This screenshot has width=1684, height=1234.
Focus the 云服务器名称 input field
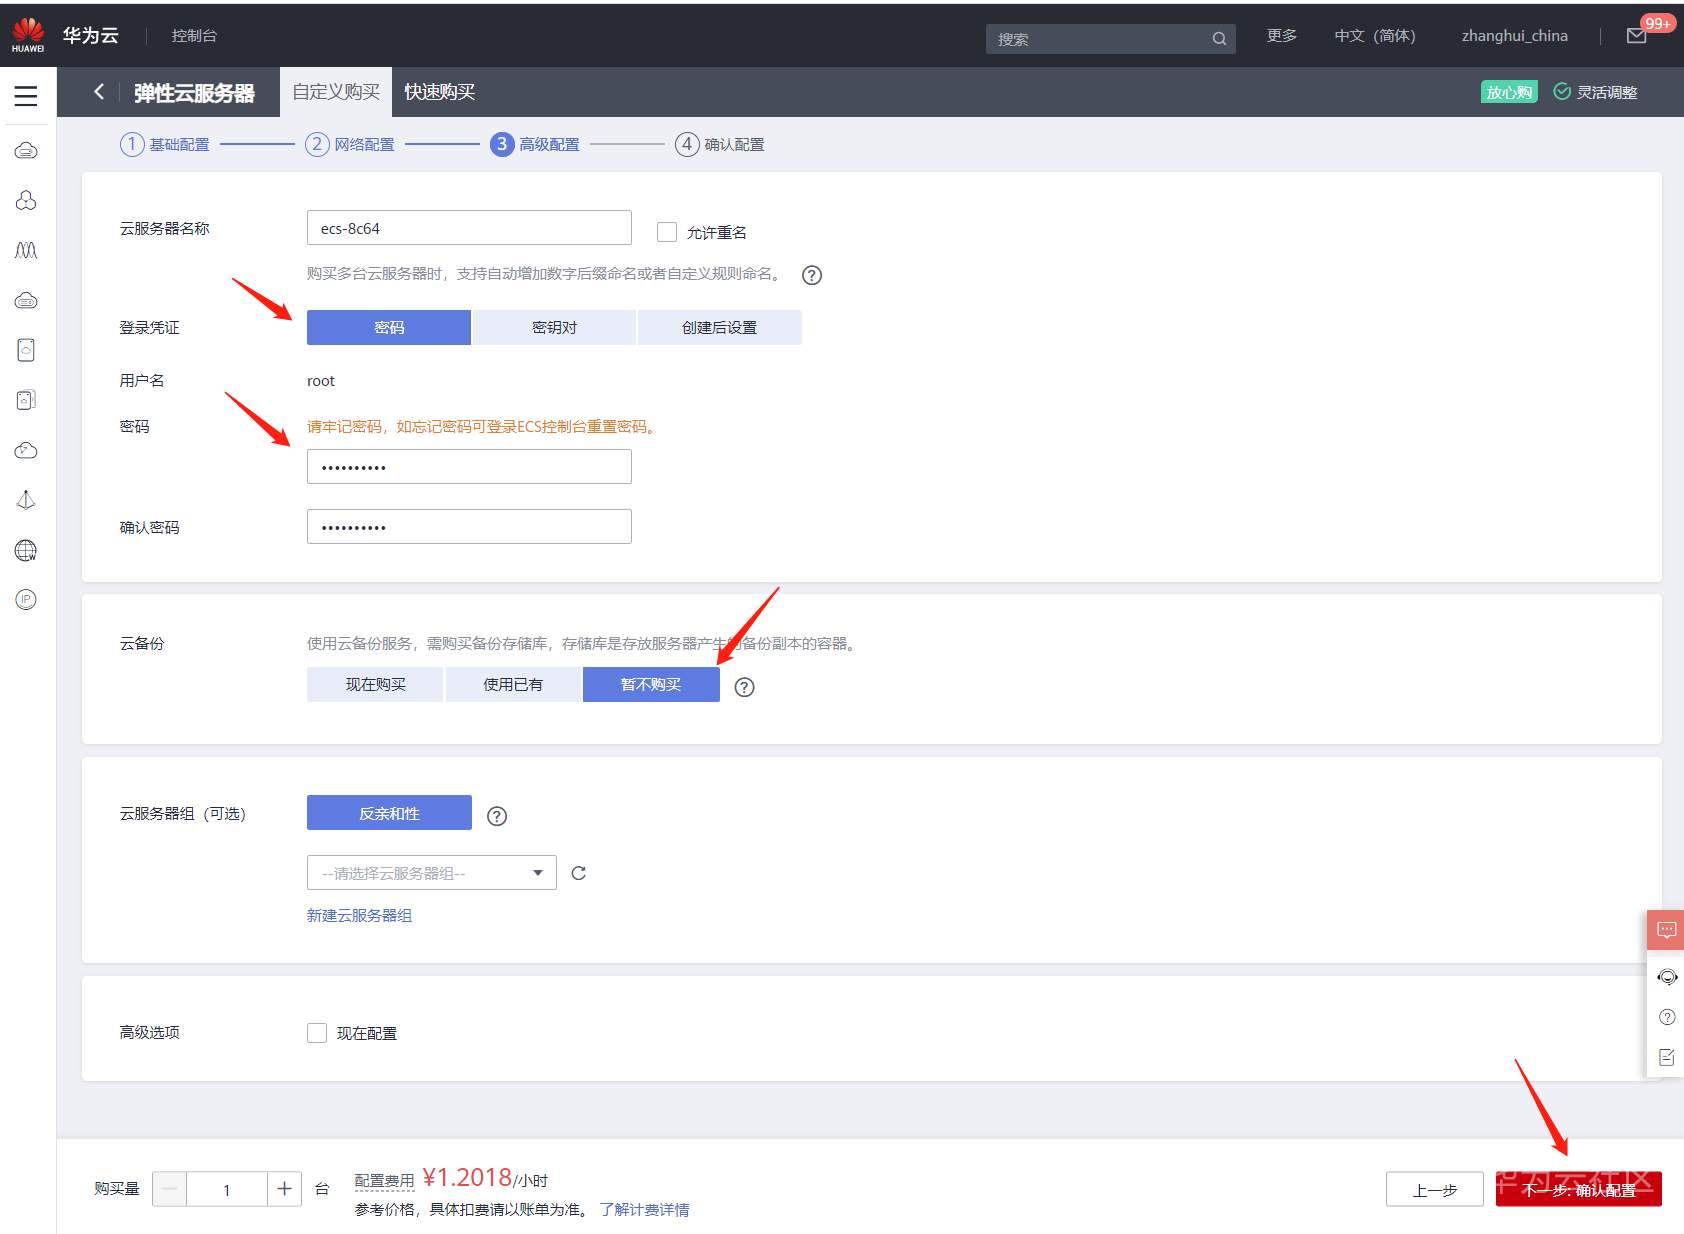coord(469,228)
